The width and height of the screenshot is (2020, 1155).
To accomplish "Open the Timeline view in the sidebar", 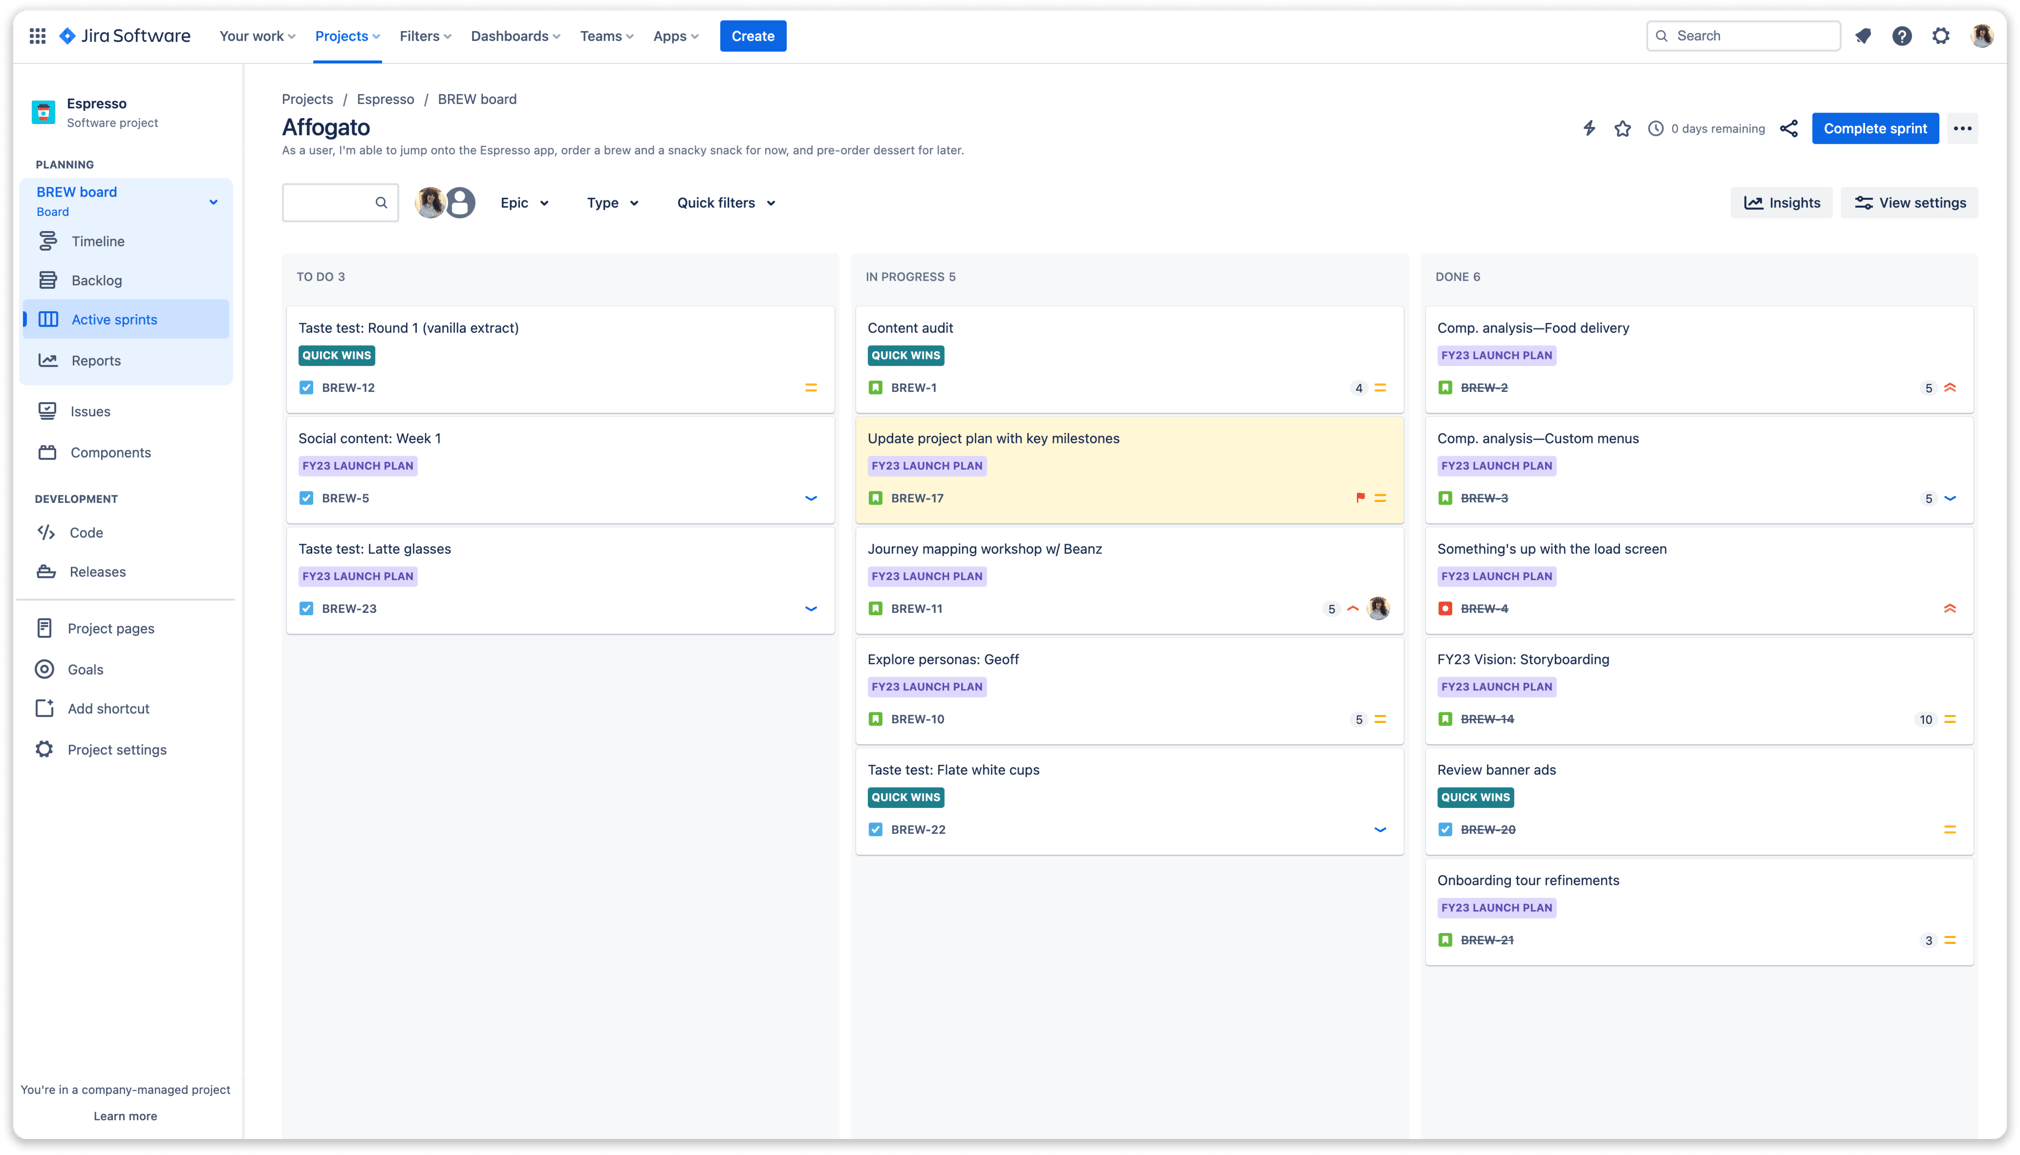I will pyautogui.click(x=97, y=241).
